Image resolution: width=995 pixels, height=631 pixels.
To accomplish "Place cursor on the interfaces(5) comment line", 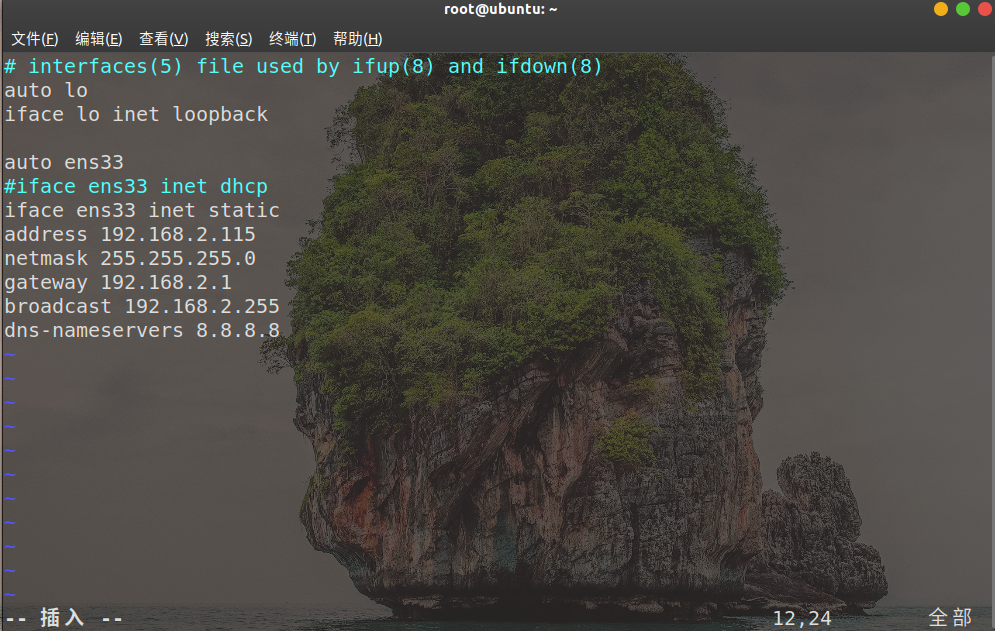I will 303,66.
